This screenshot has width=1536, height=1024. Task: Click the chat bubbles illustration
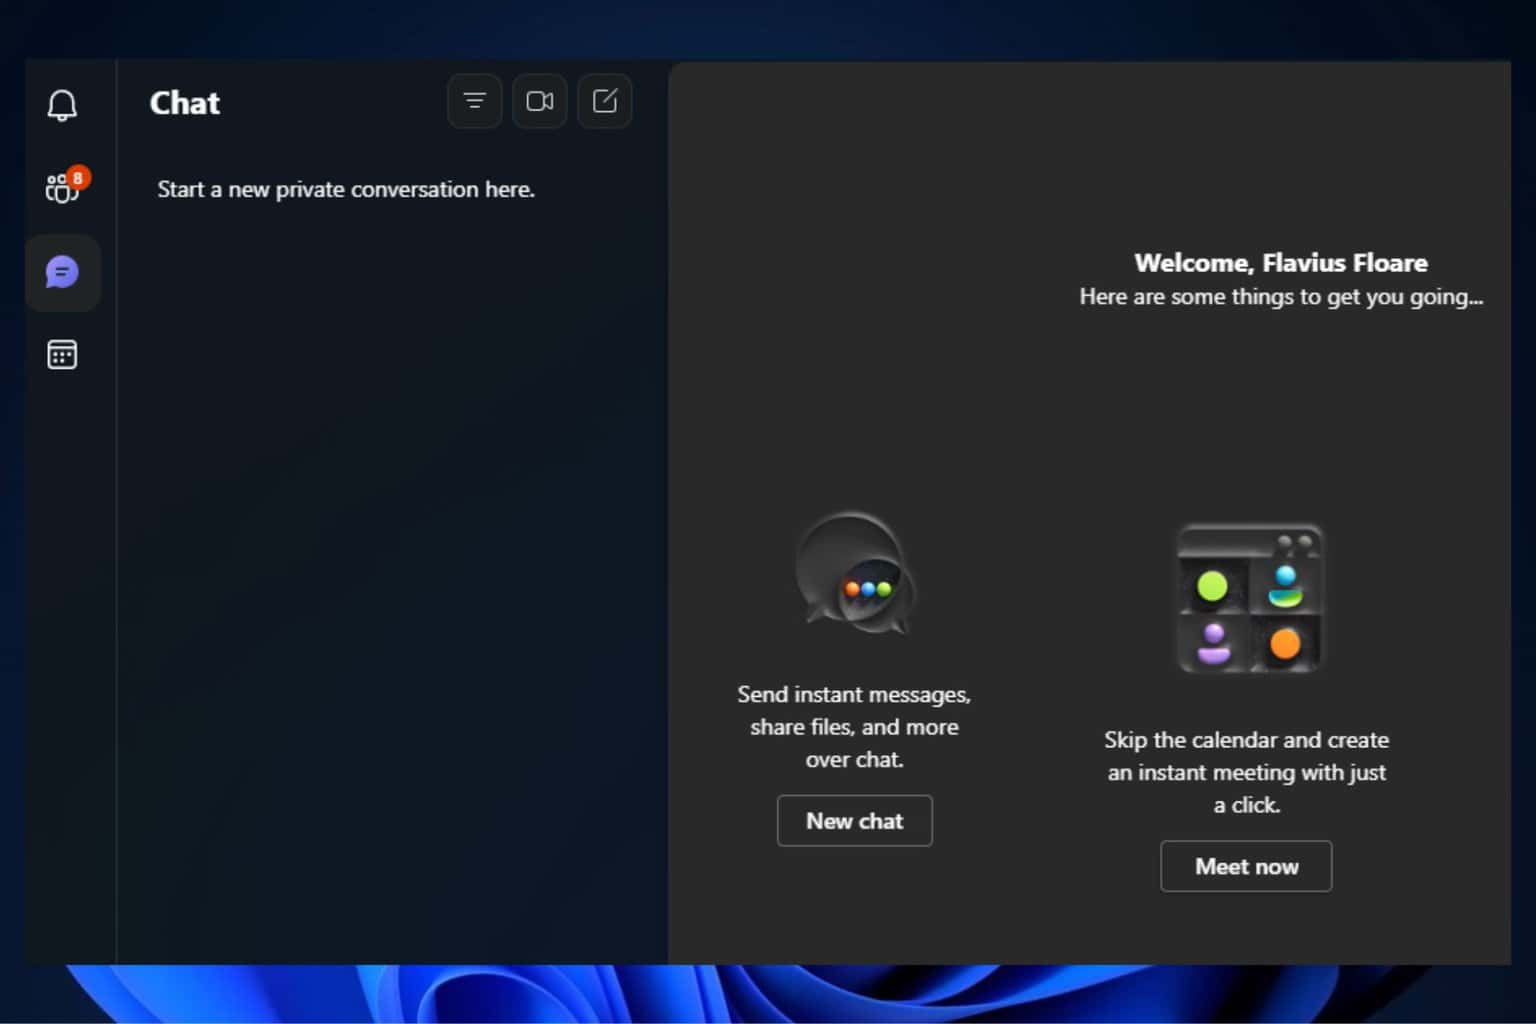tap(855, 573)
